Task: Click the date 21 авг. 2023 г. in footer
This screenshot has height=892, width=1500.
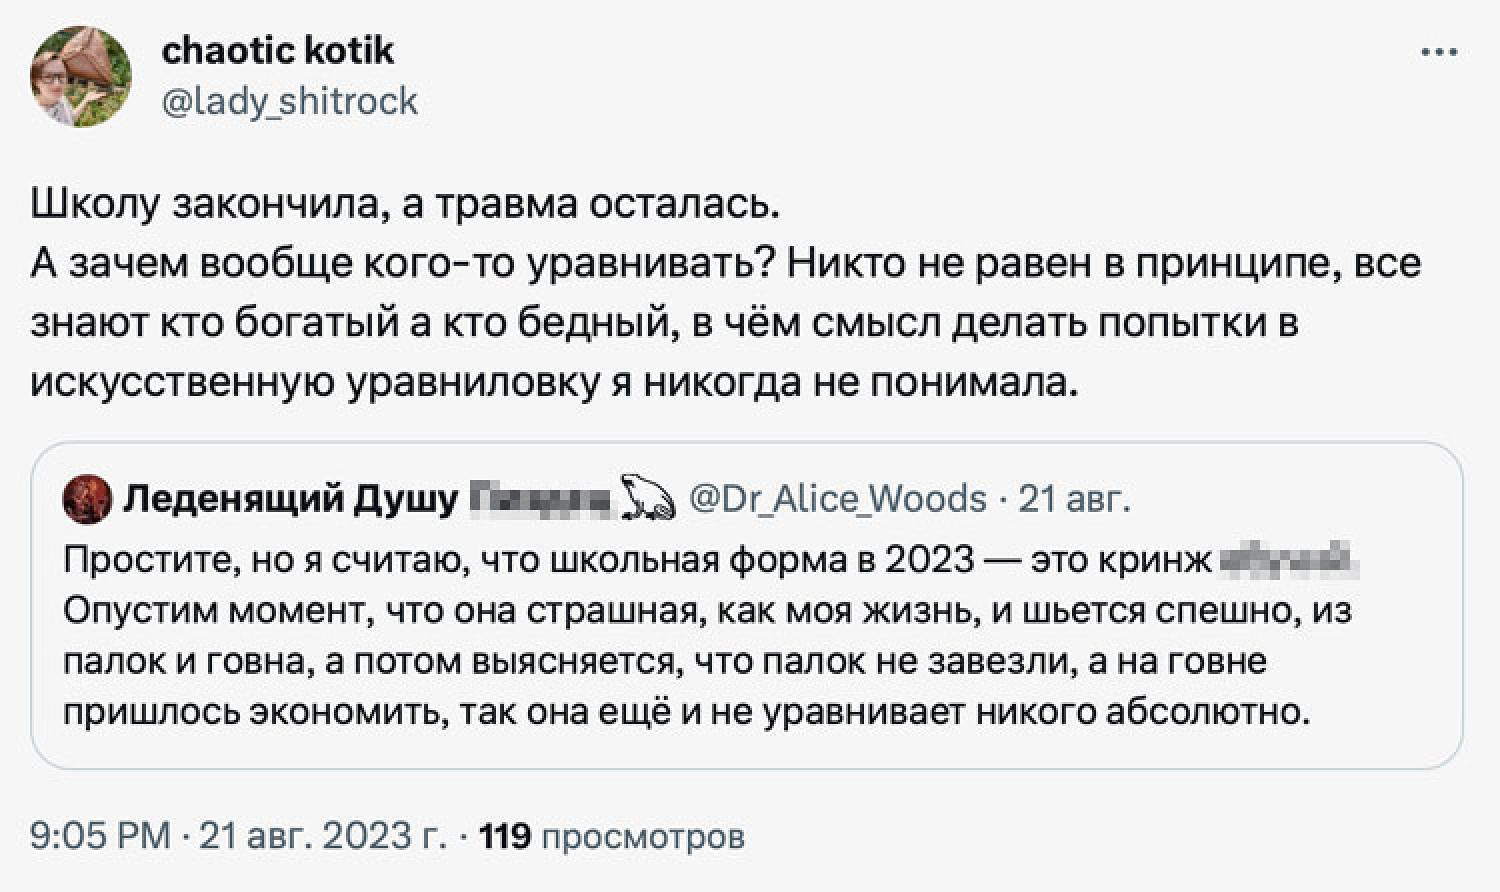Action: click(323, 835)
